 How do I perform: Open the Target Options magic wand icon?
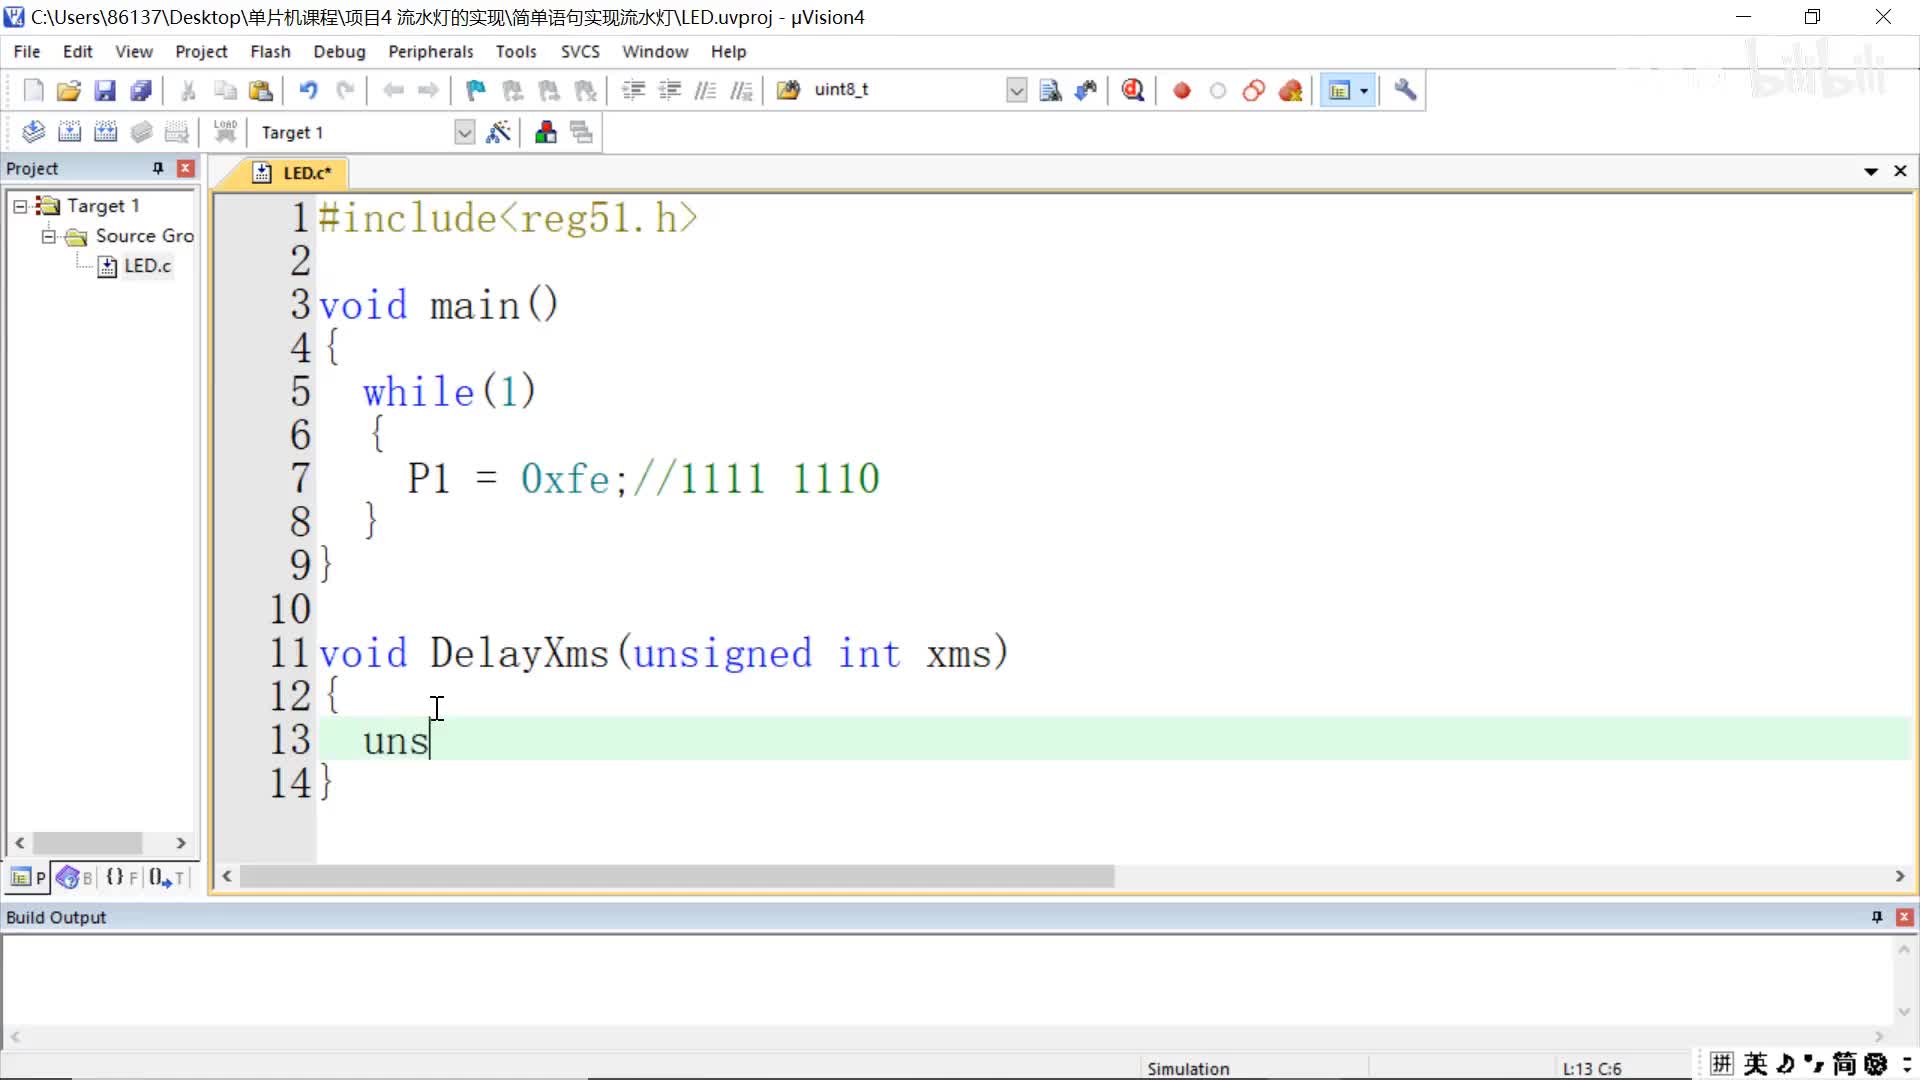(x=498, y=132)
